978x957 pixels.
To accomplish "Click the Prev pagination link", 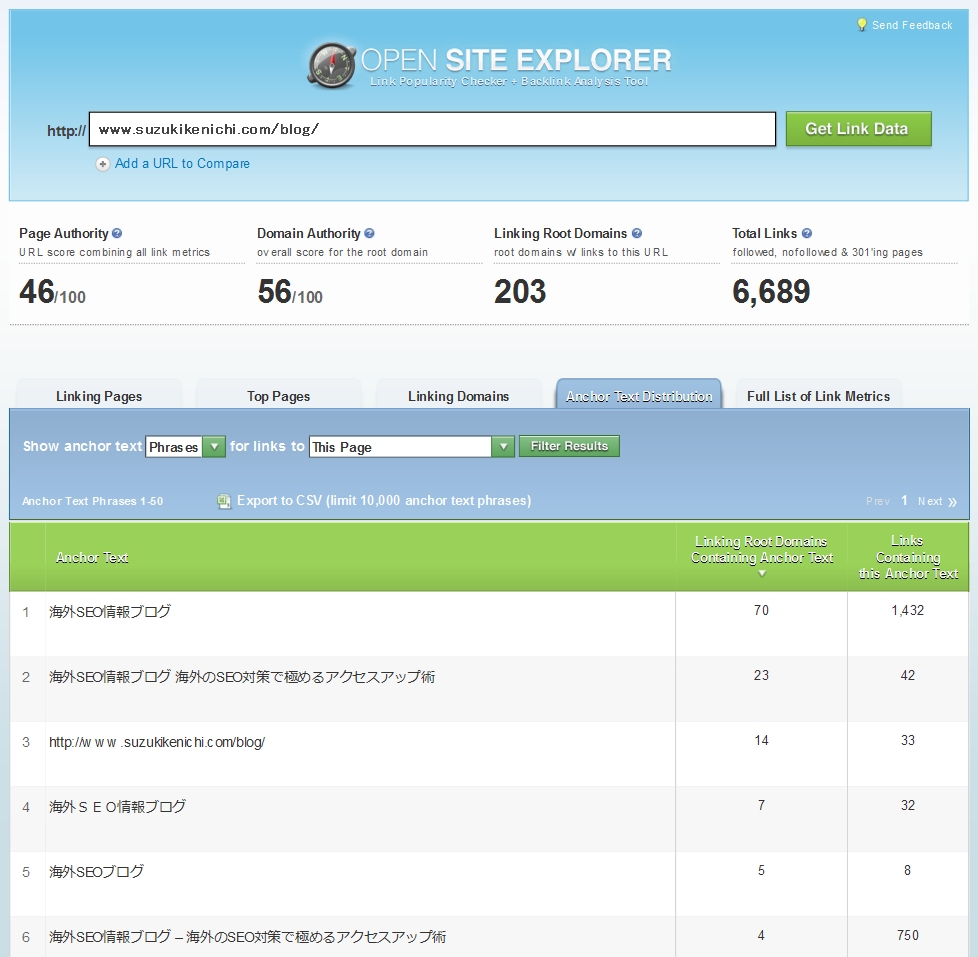I will point(878,501).
